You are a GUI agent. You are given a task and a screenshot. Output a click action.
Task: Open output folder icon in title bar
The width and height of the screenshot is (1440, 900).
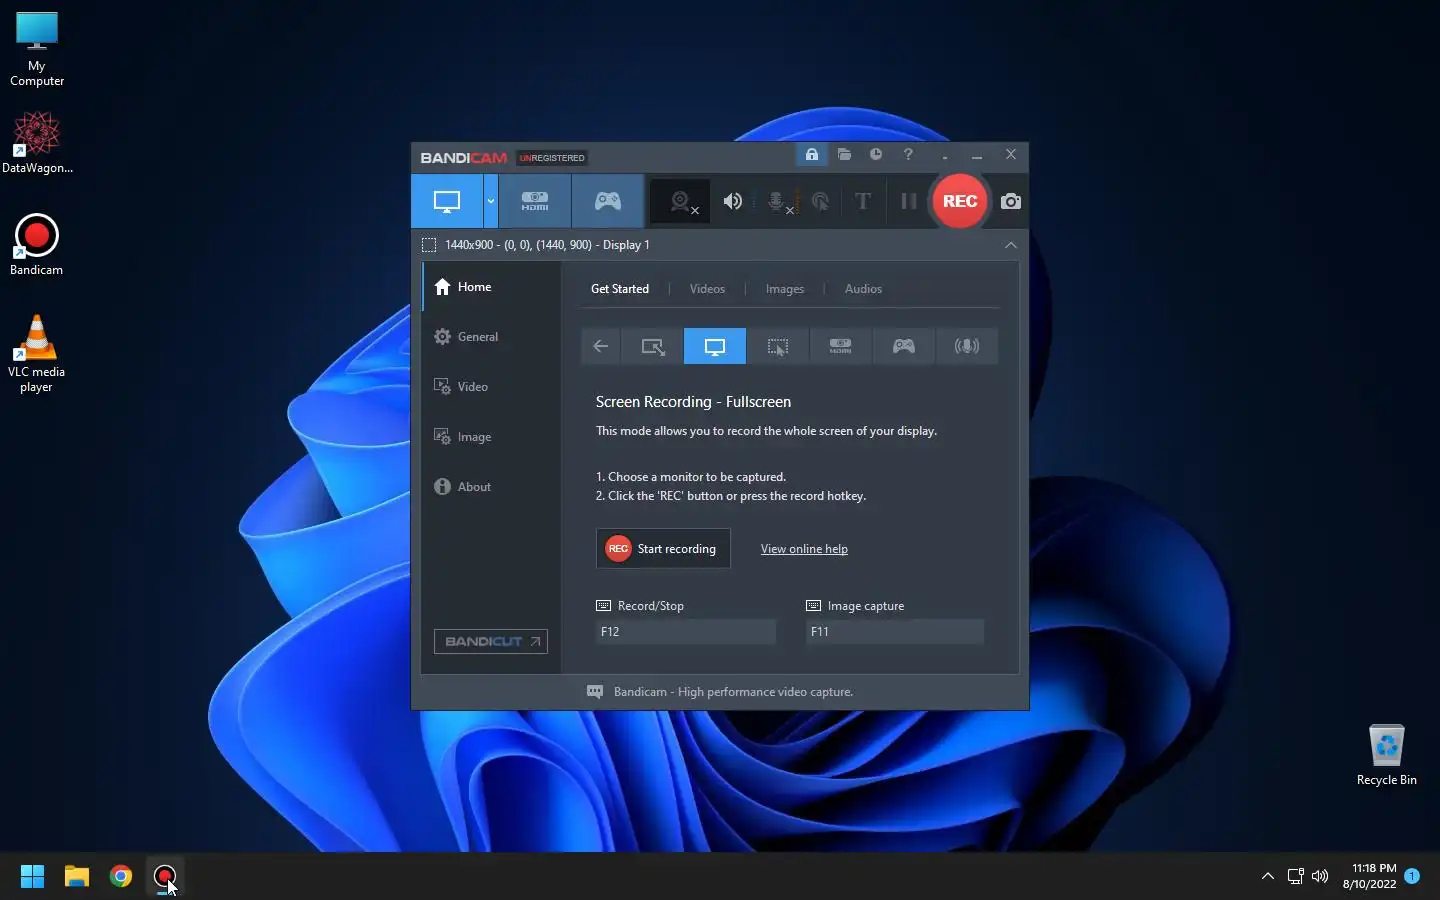[x=844, y=154]
